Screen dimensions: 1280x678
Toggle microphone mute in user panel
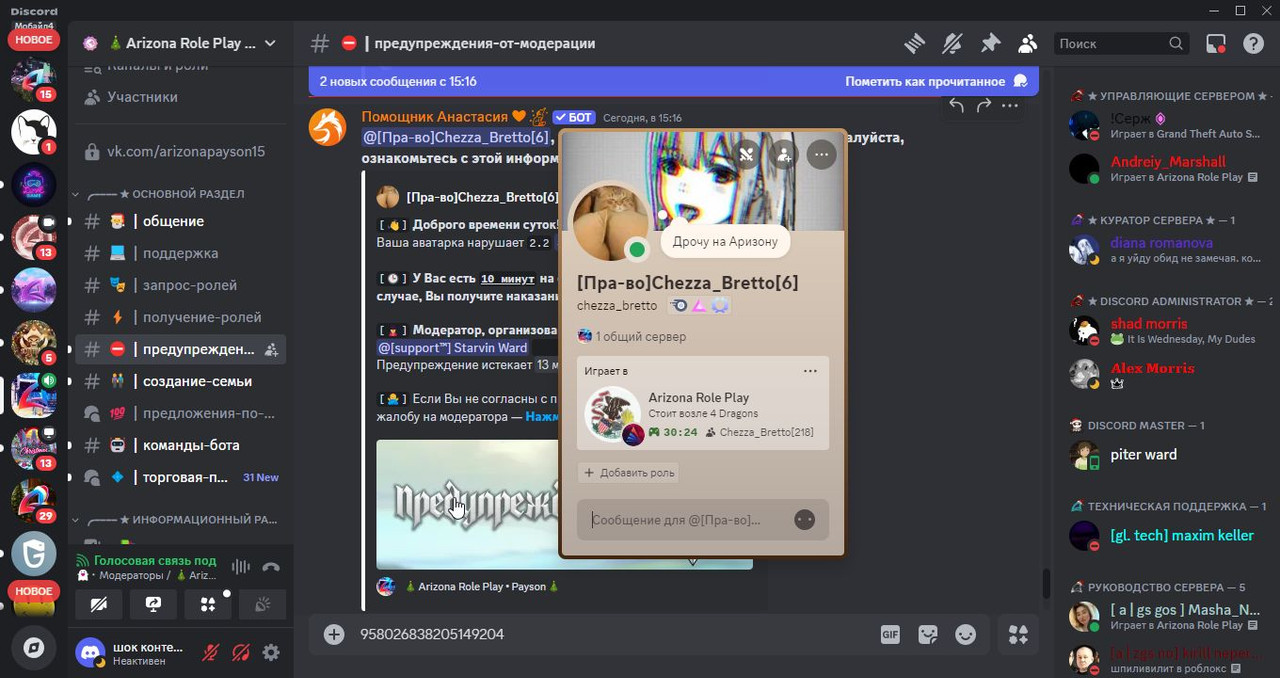point(211,652)
